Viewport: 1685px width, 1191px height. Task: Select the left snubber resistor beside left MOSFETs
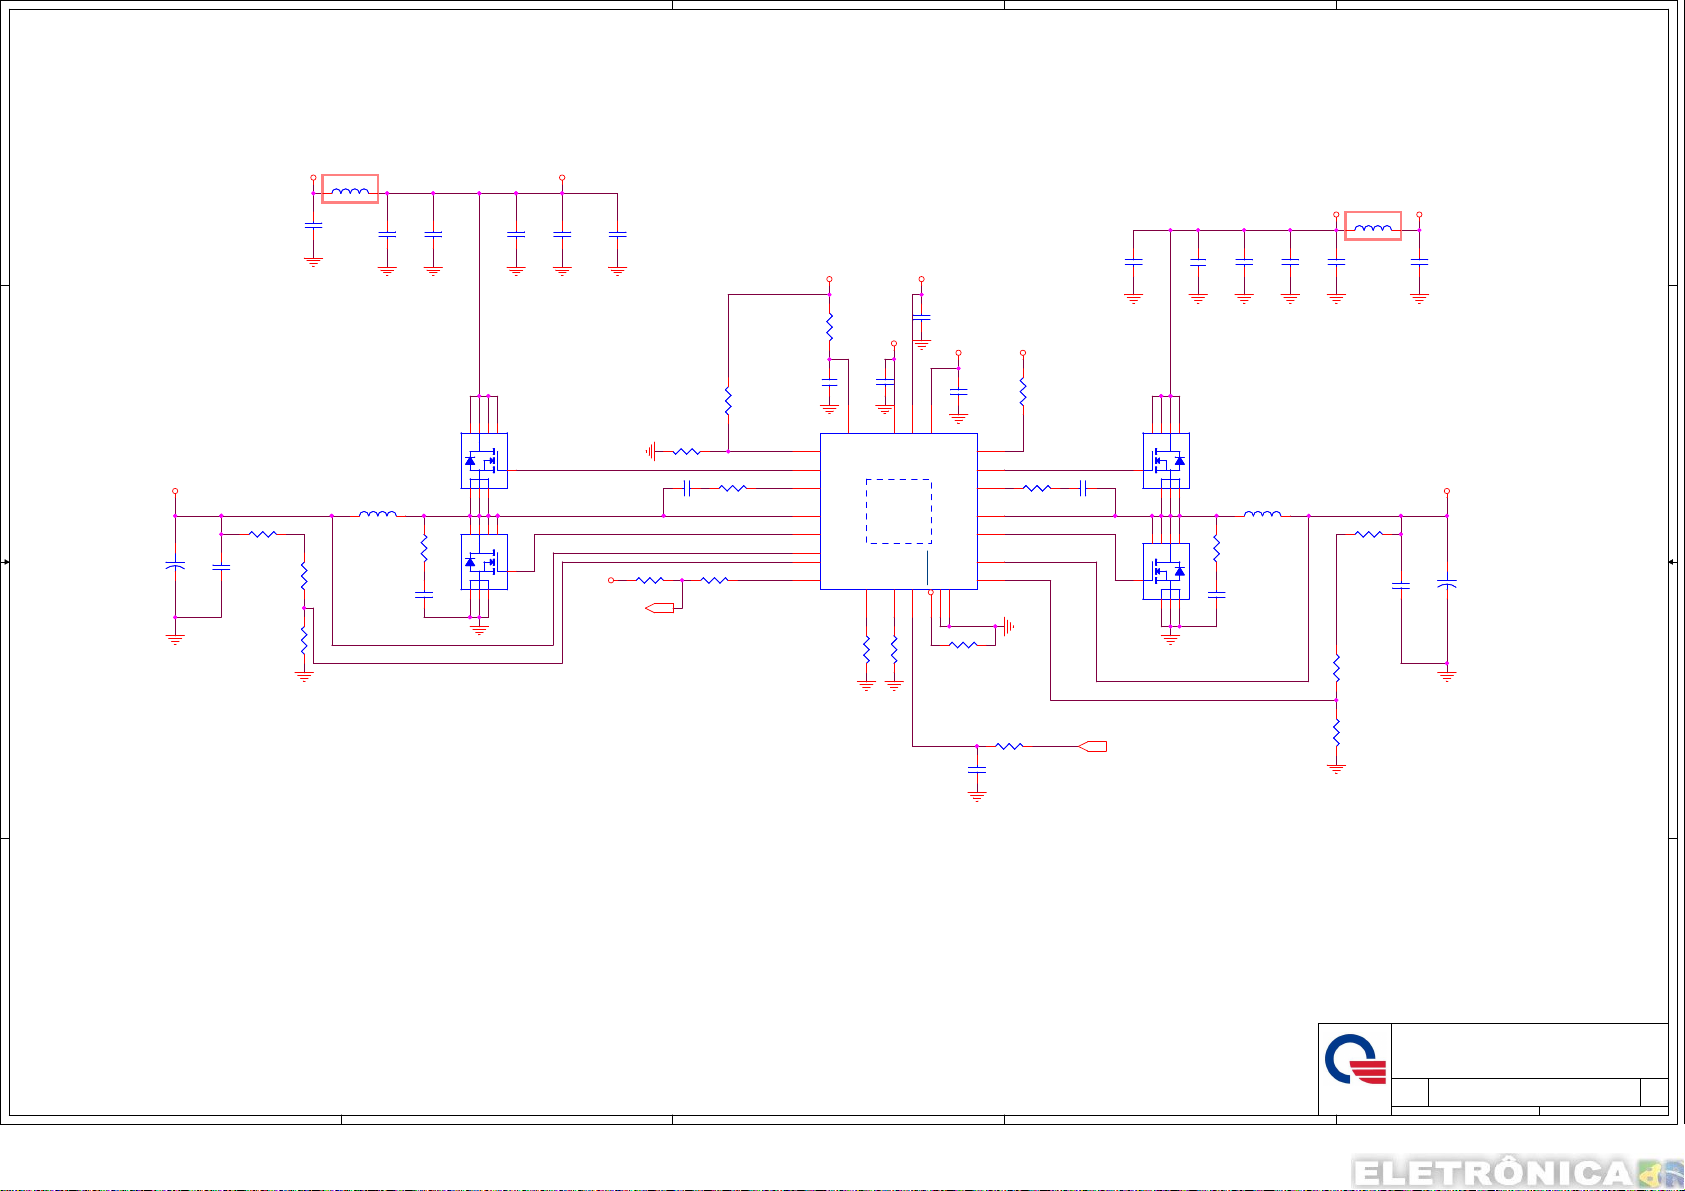pyautogui.click(x=424, y=548)
